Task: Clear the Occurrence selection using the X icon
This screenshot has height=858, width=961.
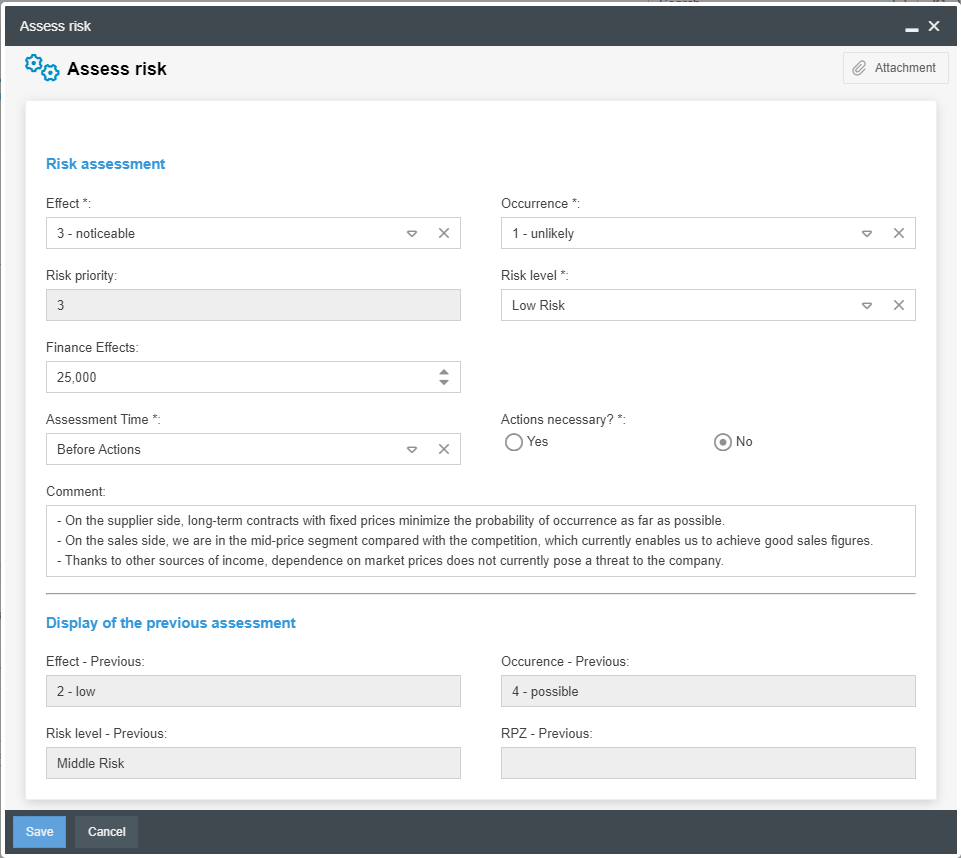Action: tap(899, 233)
